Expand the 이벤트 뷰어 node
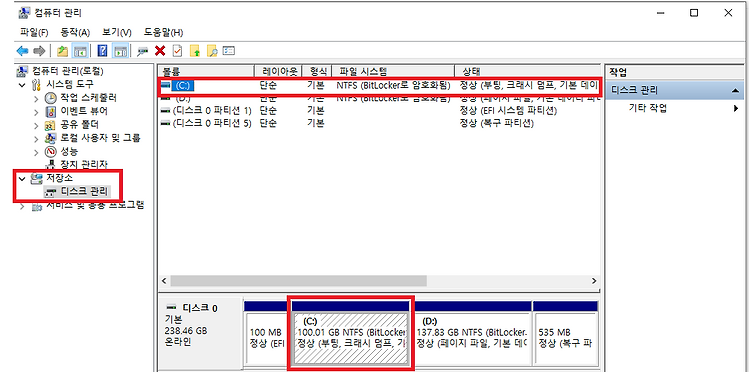The width and height of the screenshot is (750, 372). [x=36, y=112]
